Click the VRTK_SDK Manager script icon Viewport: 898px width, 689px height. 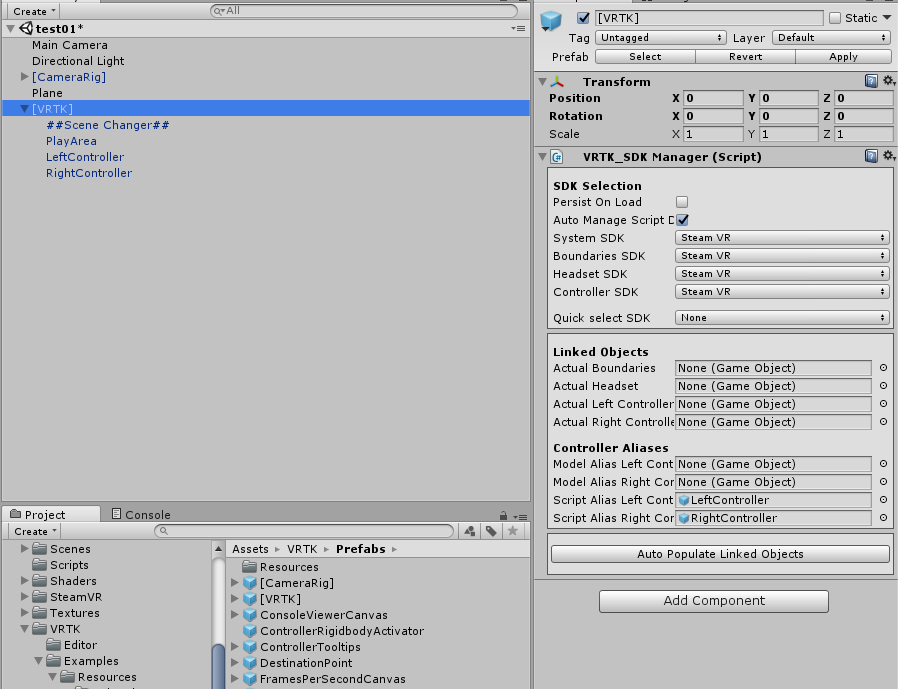pos(557,157)
